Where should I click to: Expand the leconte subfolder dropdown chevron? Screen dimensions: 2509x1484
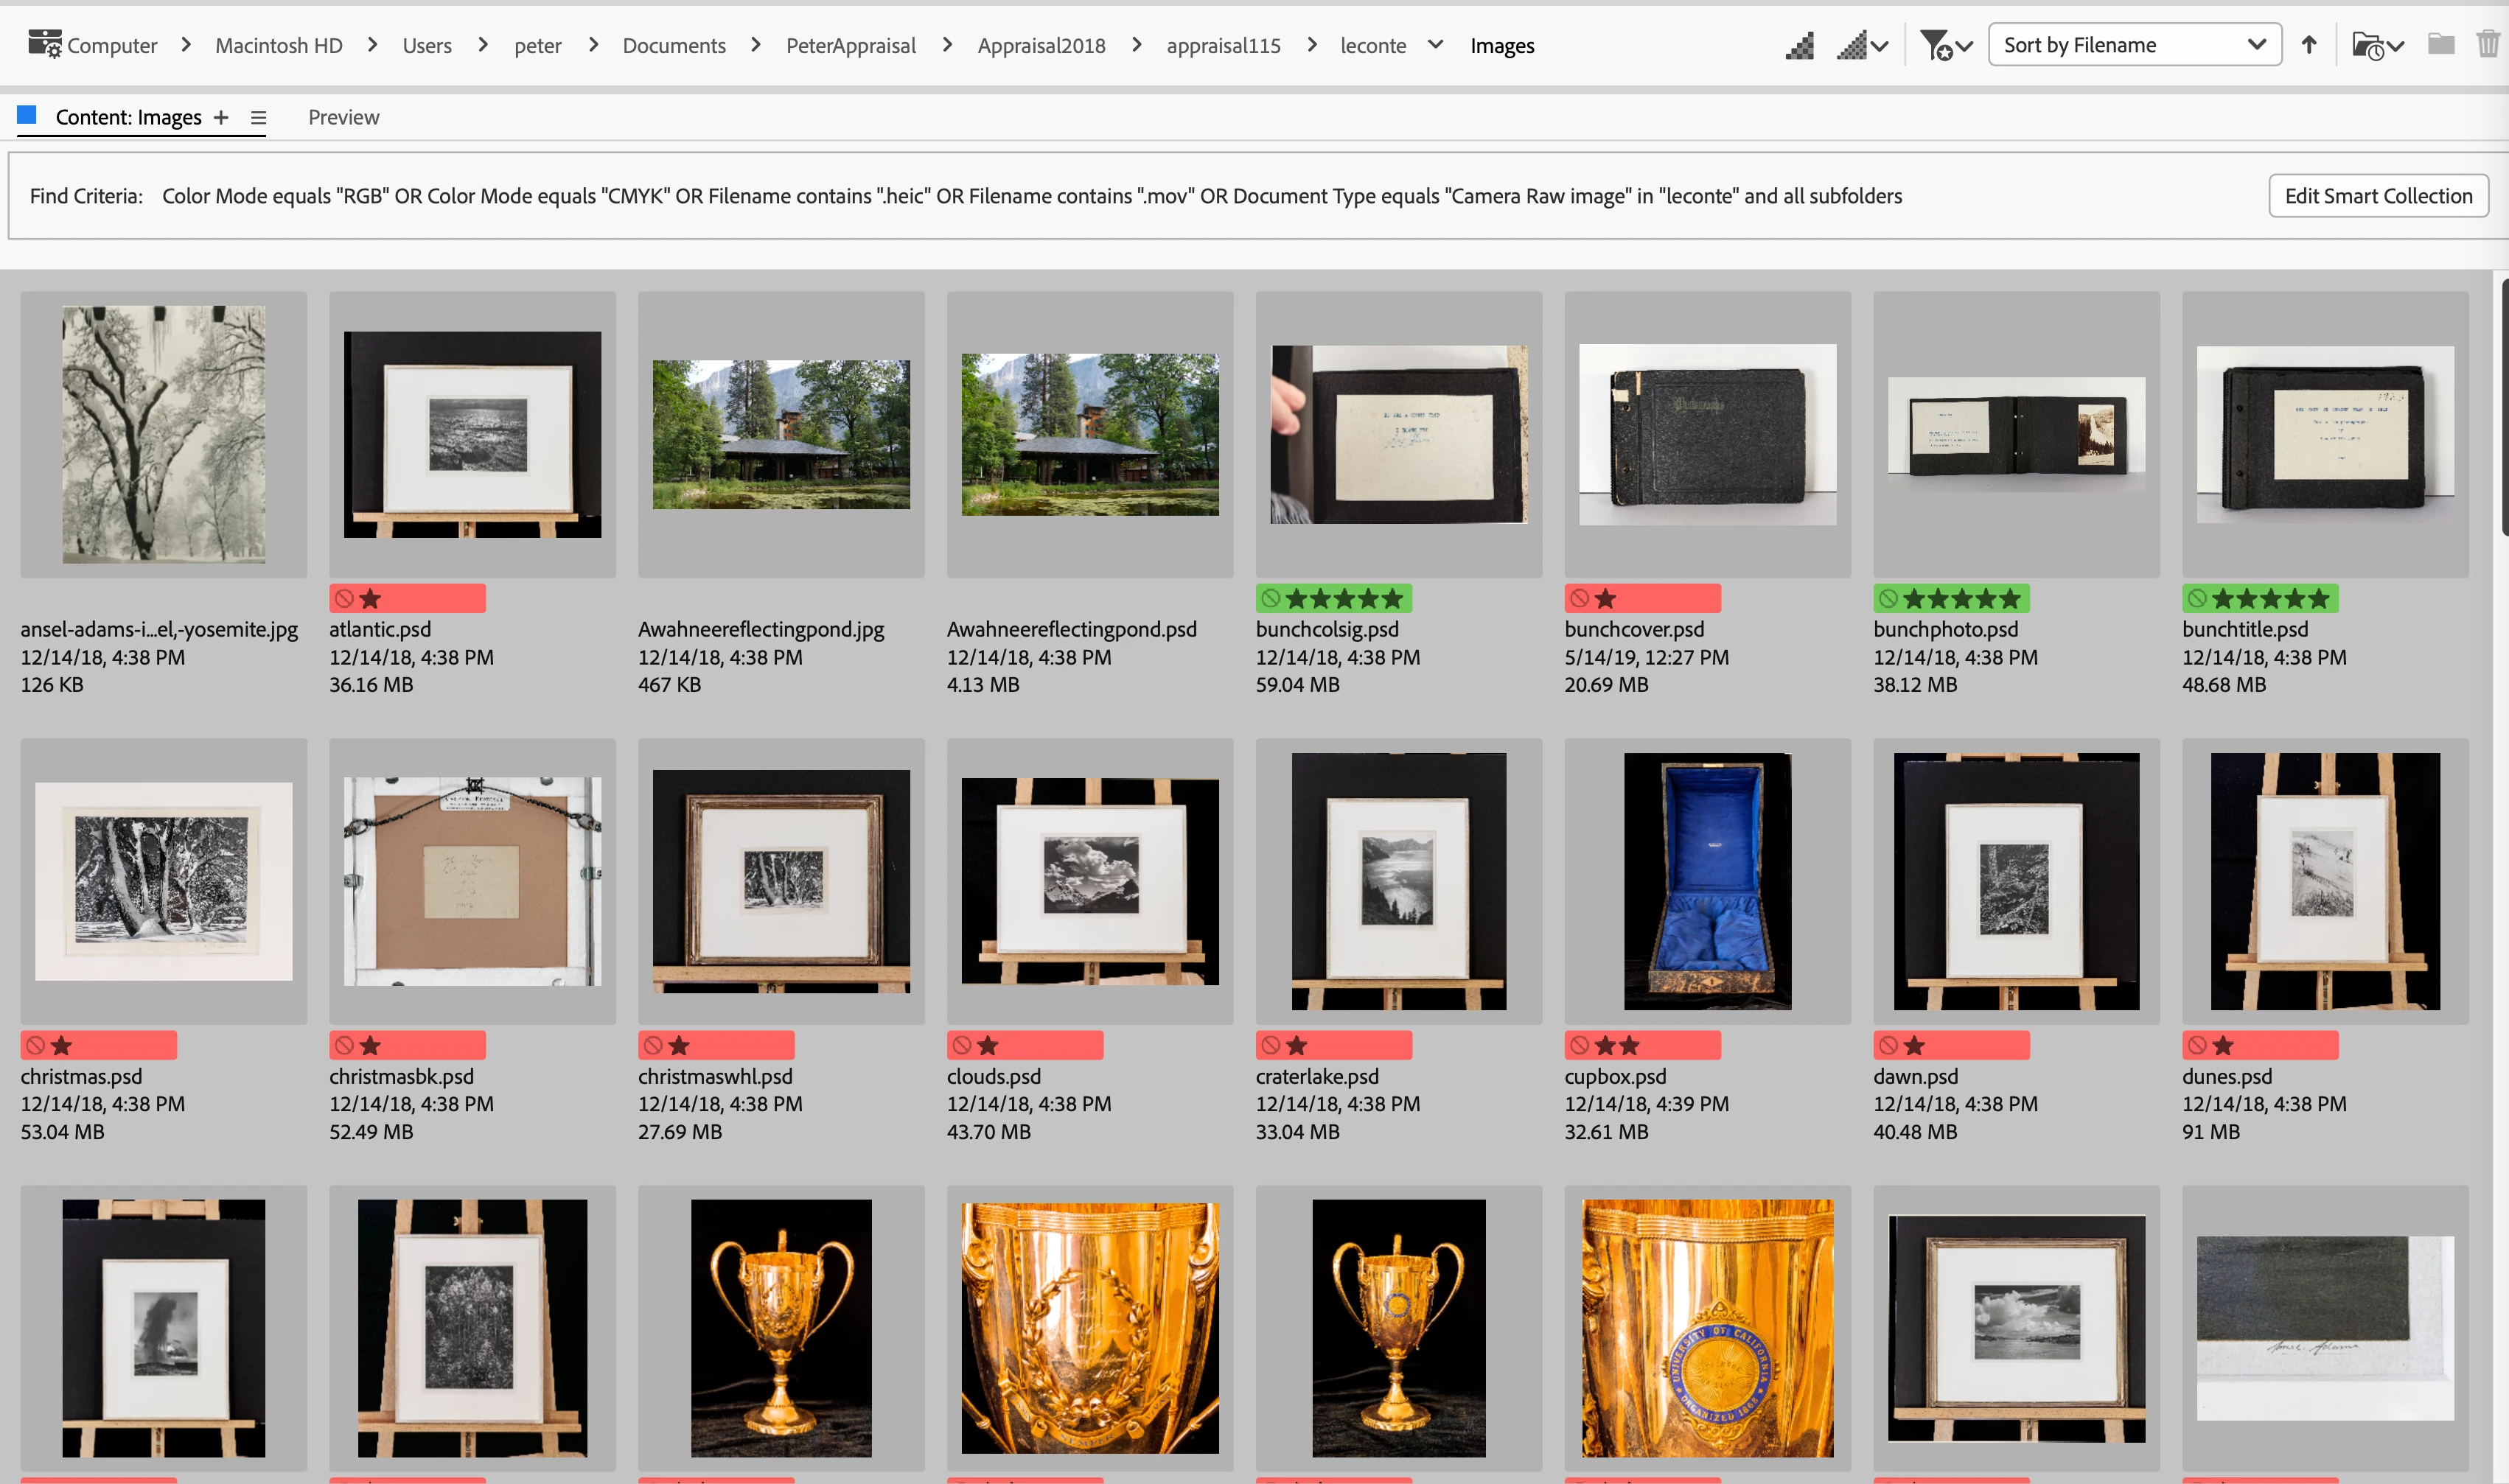(1435, 45)
